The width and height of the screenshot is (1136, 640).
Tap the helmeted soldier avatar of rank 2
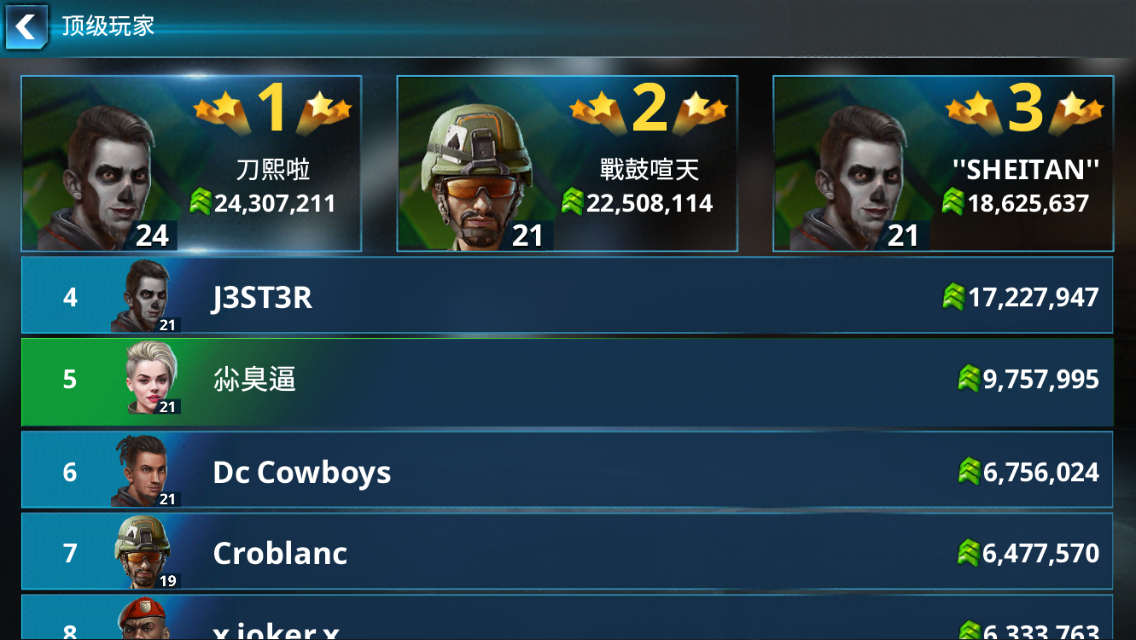pos(478,178)
